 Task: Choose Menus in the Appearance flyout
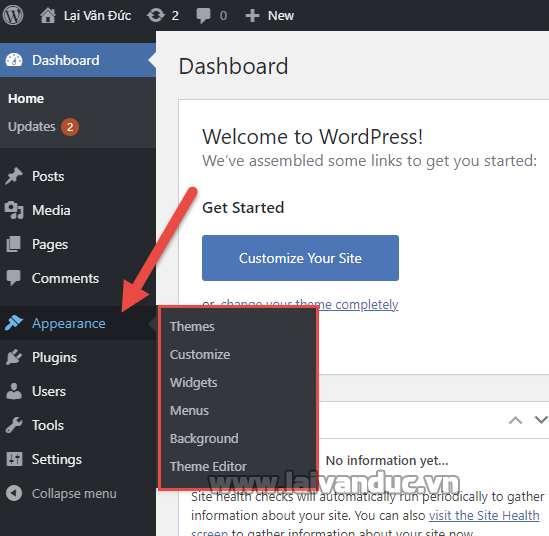(x=189, y=410)
